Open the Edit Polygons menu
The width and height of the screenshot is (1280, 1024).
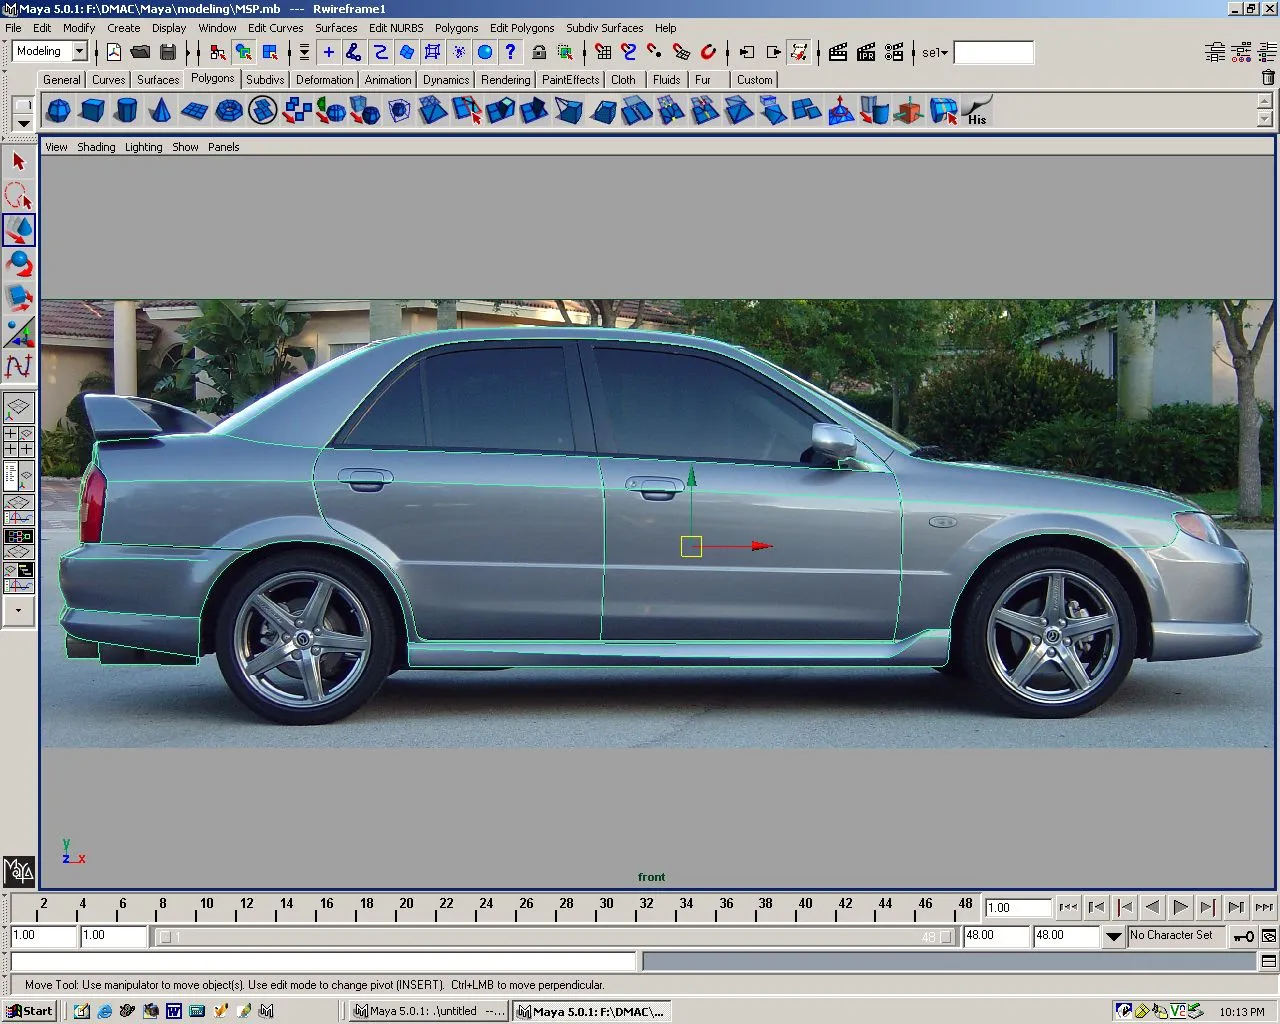pos(521,28)
